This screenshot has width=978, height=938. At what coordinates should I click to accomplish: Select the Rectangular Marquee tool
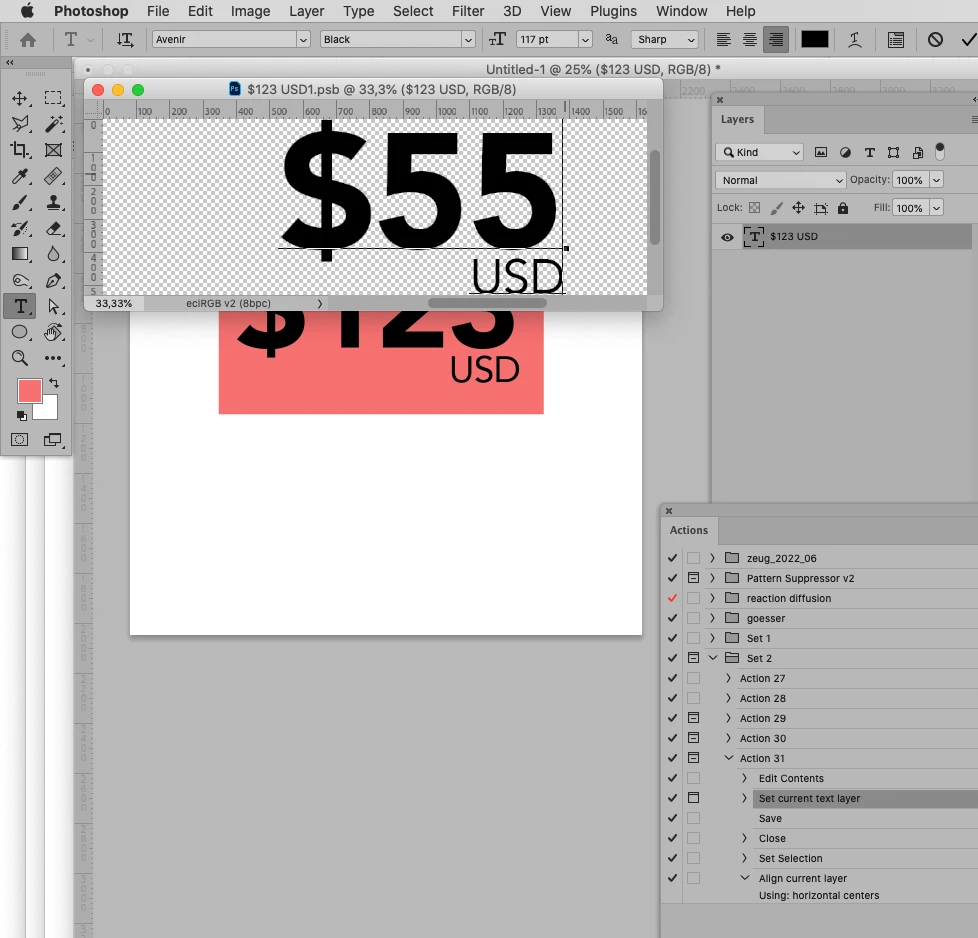[53, 98]
